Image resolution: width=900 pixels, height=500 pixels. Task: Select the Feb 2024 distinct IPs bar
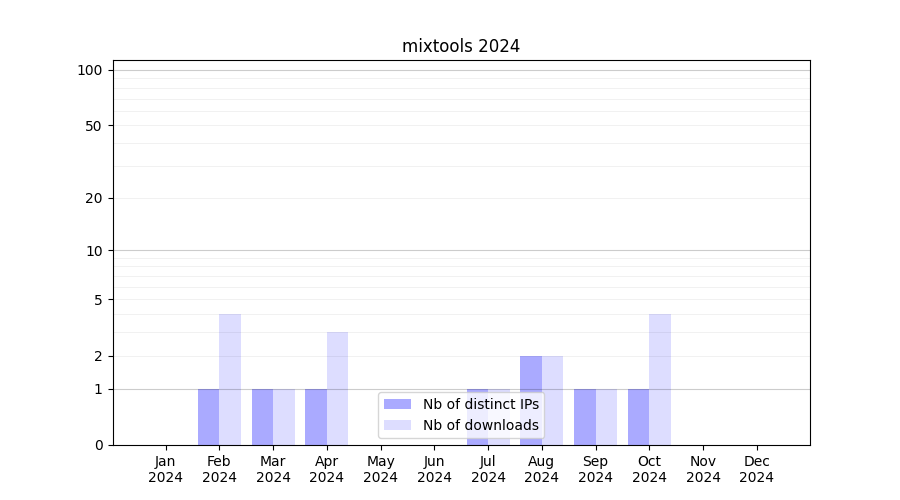208,417
